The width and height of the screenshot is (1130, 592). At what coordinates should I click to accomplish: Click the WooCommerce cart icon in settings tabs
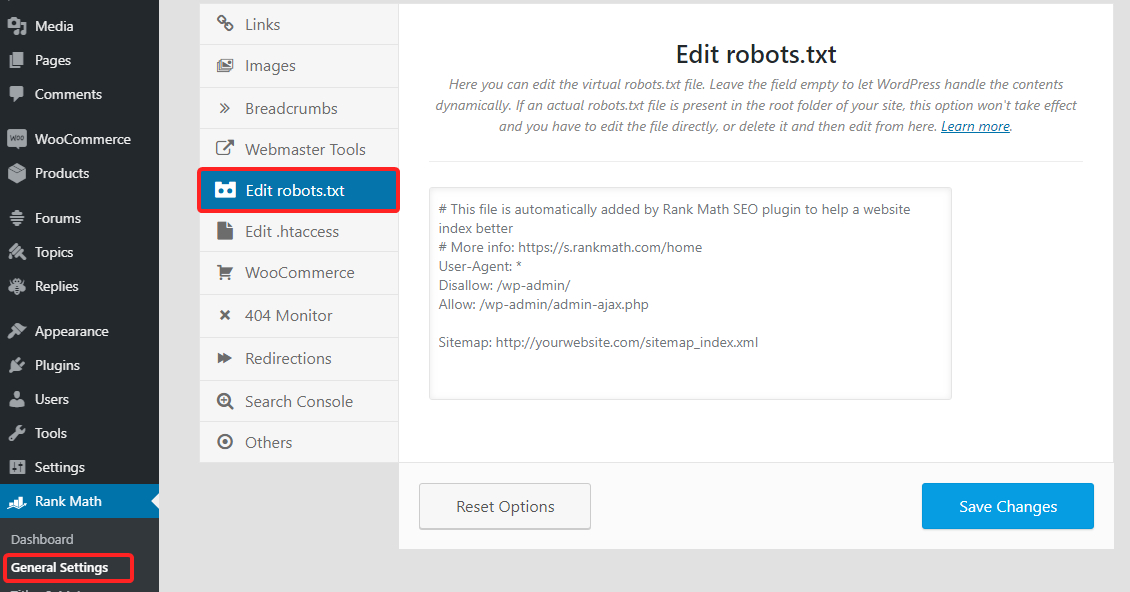(225, 272)
